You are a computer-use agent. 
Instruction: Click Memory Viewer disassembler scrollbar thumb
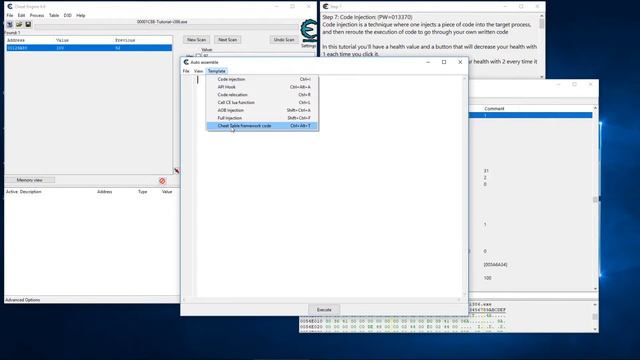click(595, 199)
